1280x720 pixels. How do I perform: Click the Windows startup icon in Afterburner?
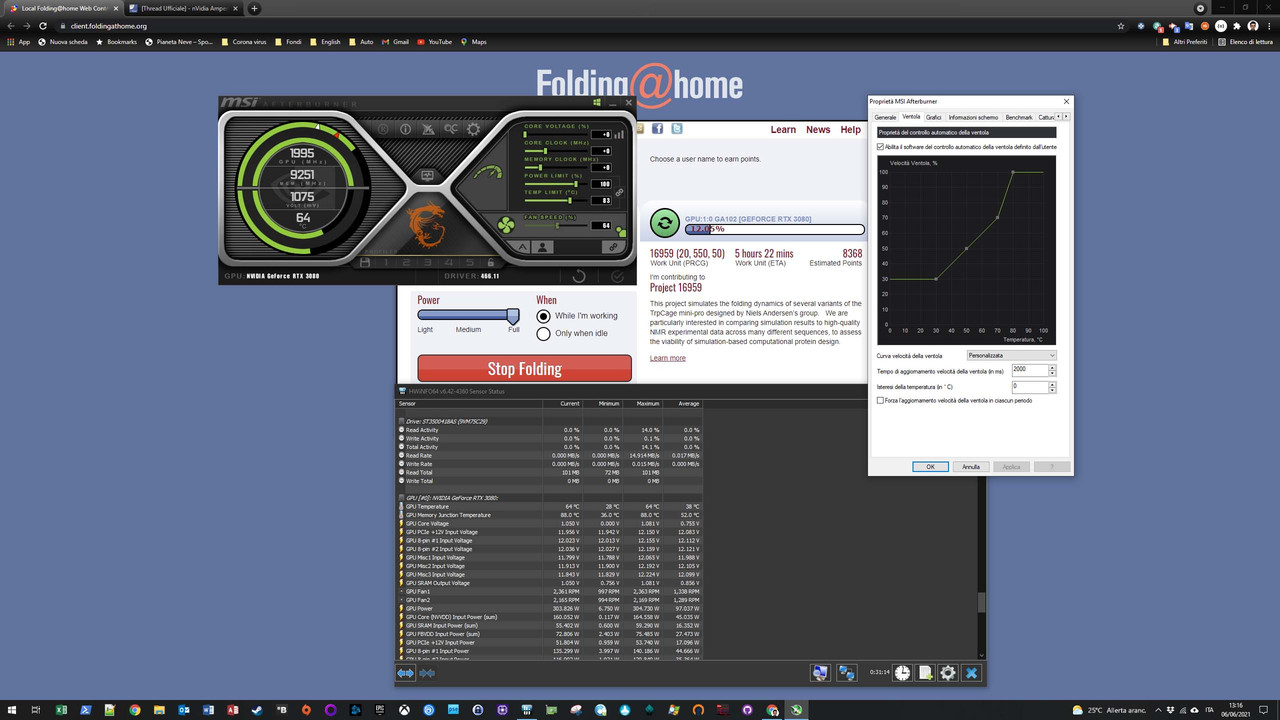coord(597,102)
